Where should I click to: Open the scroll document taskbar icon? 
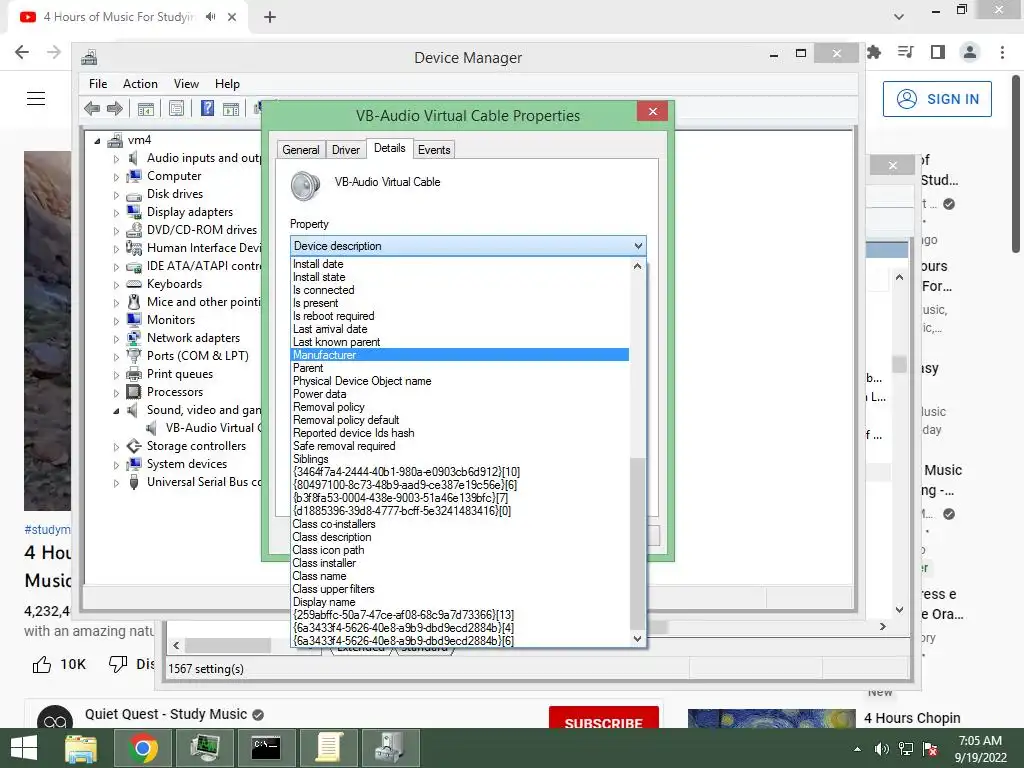coord(328,748)
